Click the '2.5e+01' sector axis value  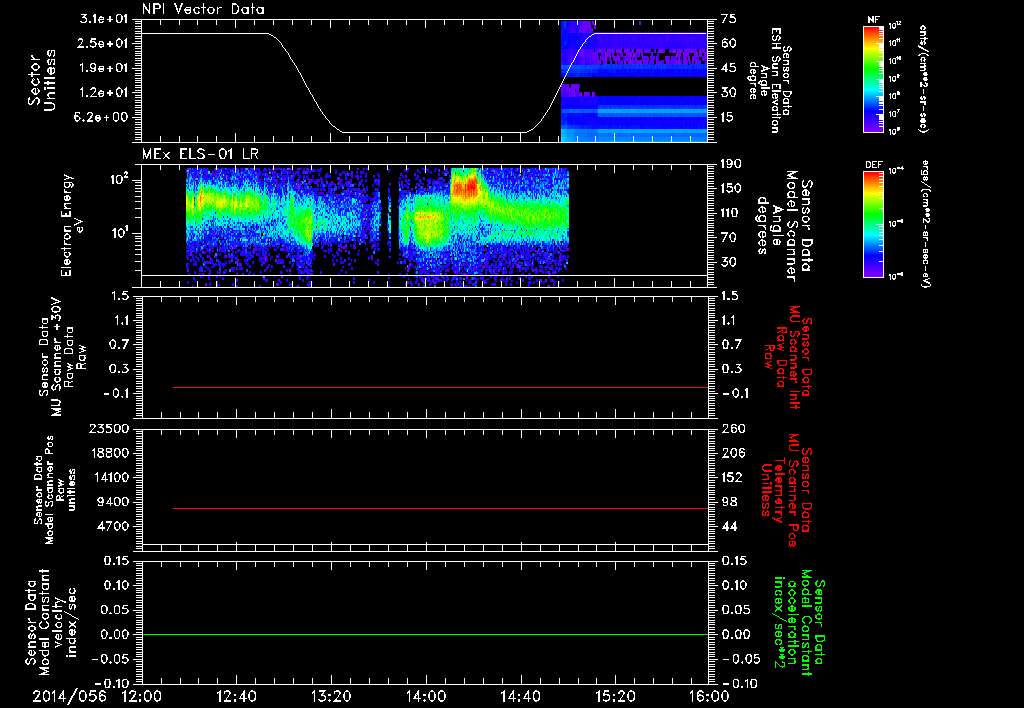point(105,43)
